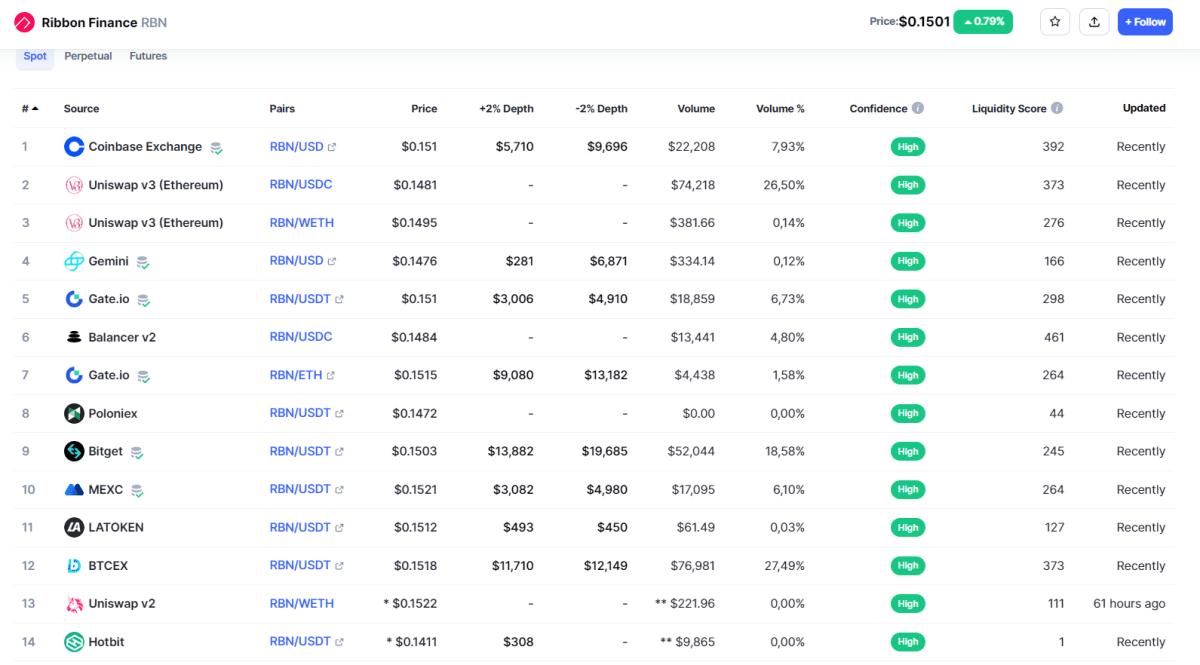The height and width of the screenshot is (665, 1200).
Task: Select the Uniswap v3 exchange icon
Action: click(x=74, y=184)
